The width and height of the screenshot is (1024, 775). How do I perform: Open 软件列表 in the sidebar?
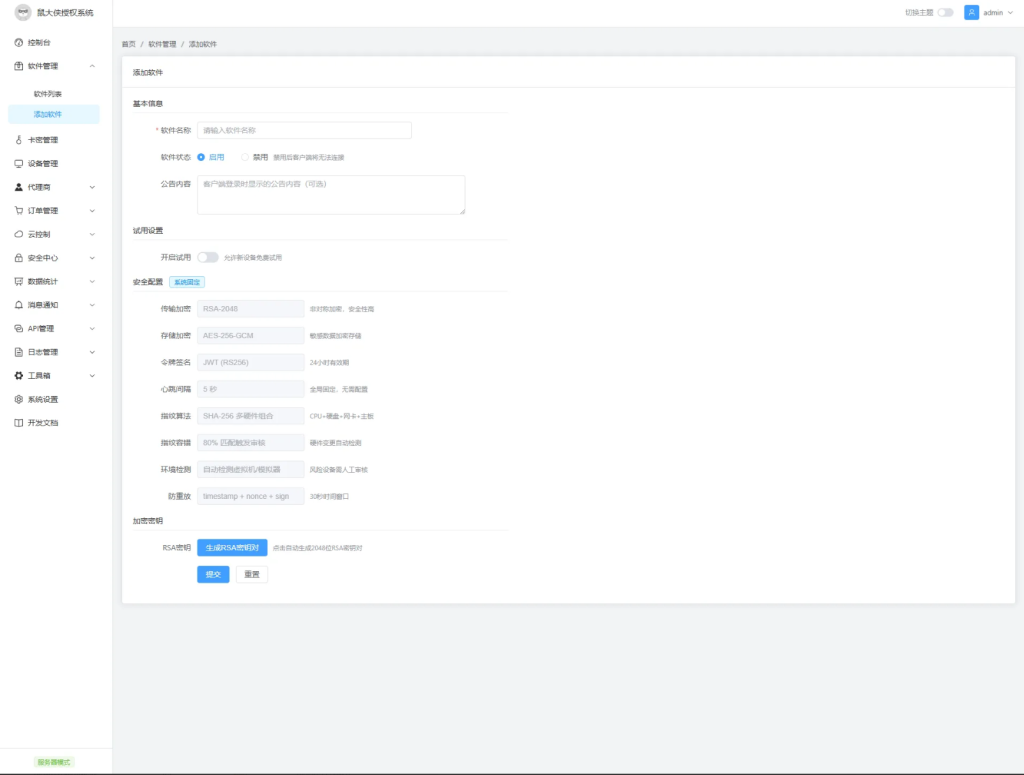click(x=48, y=94)
